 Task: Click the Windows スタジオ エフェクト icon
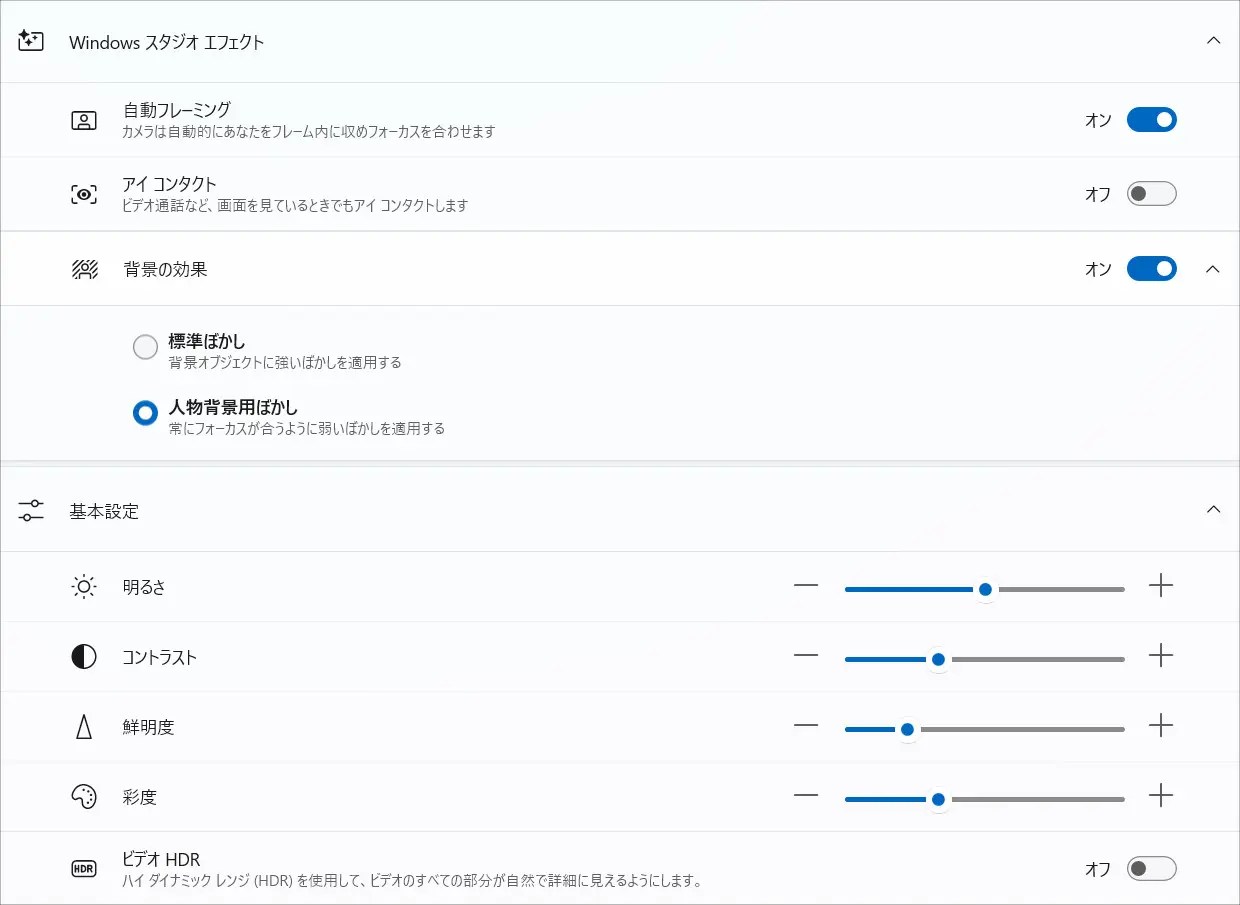pyautogui.click(x=30, y=40)
